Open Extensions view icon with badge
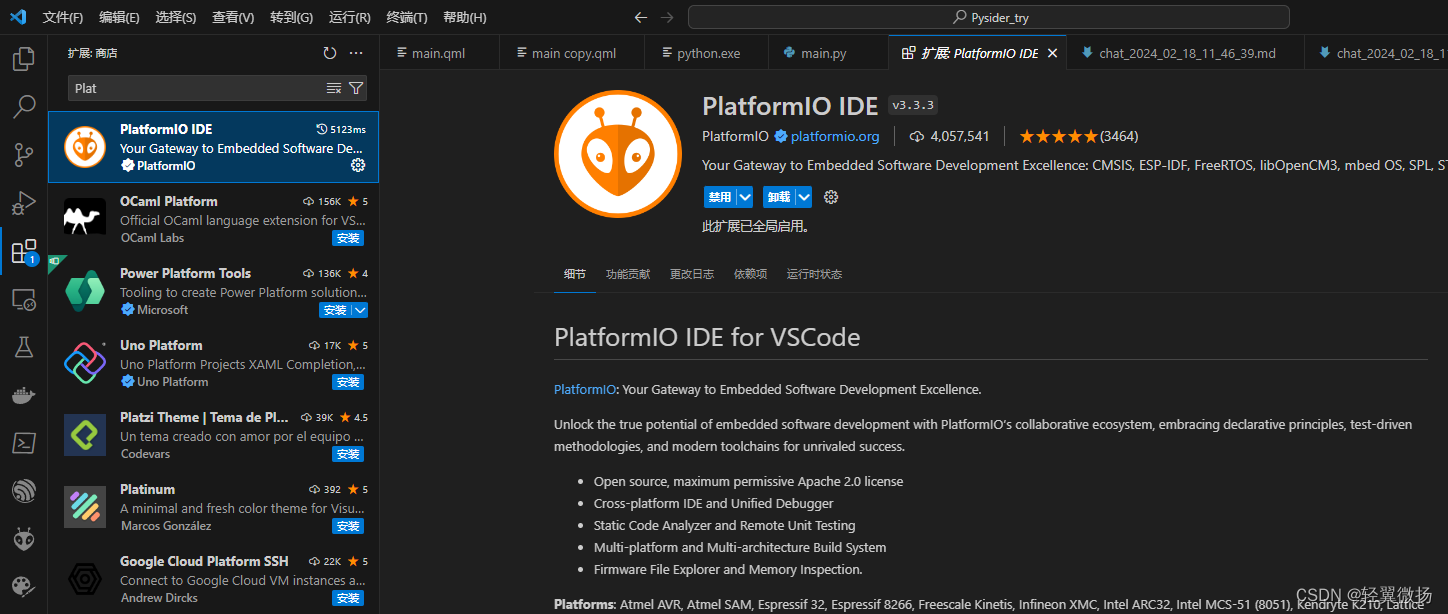Screen dimensions: 1448x614 (x=23, y=251)
